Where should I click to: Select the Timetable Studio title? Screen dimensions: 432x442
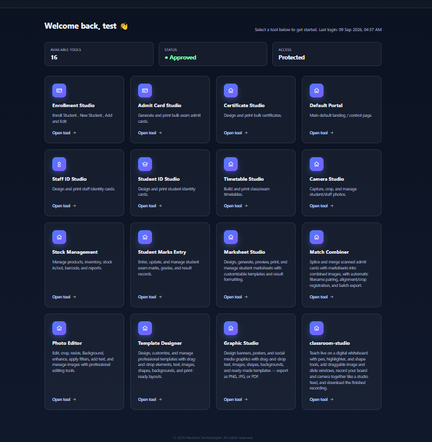(244, 179)
